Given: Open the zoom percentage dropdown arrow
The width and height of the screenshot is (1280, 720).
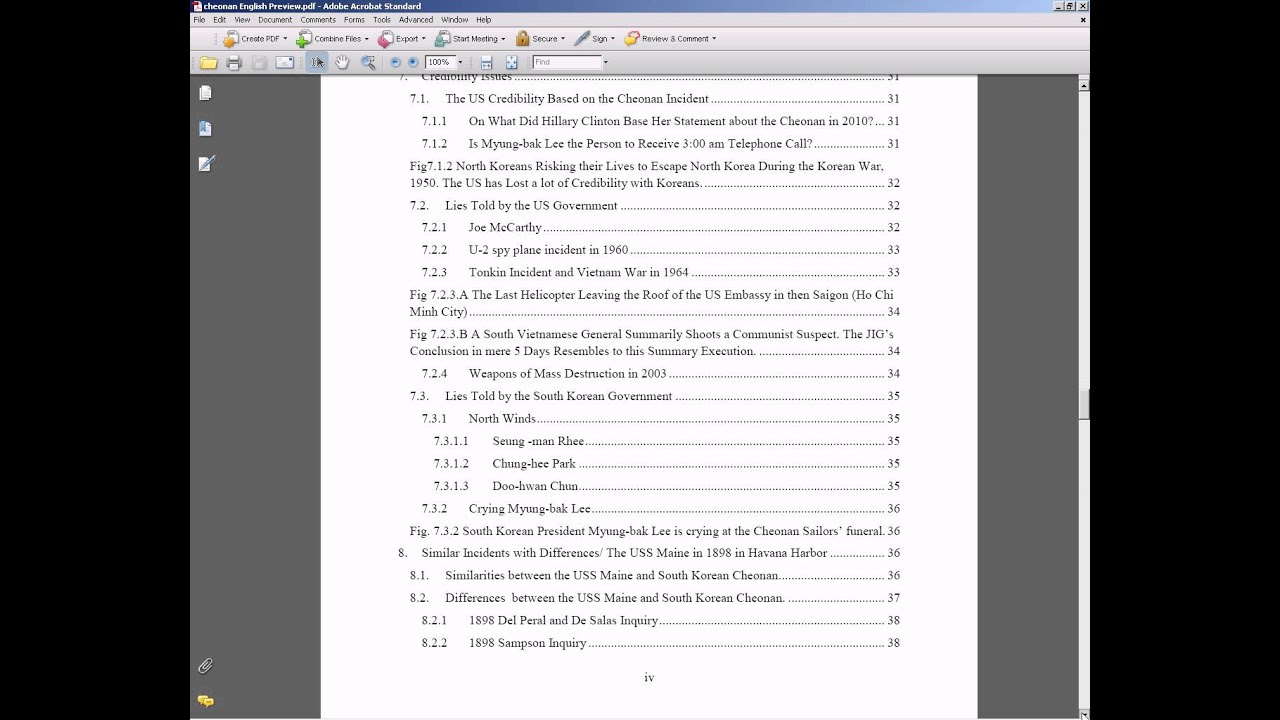Looking at the screenshot, I should click(460, 62).
